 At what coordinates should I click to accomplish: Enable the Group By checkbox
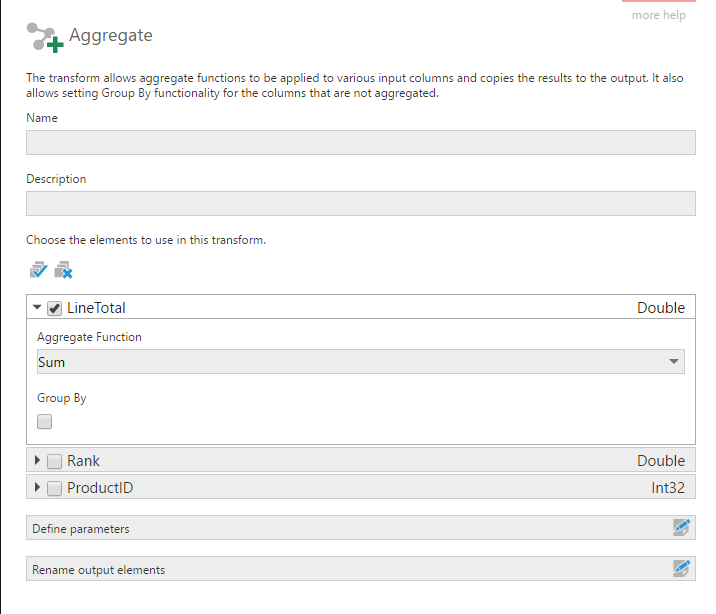(45, 422)
